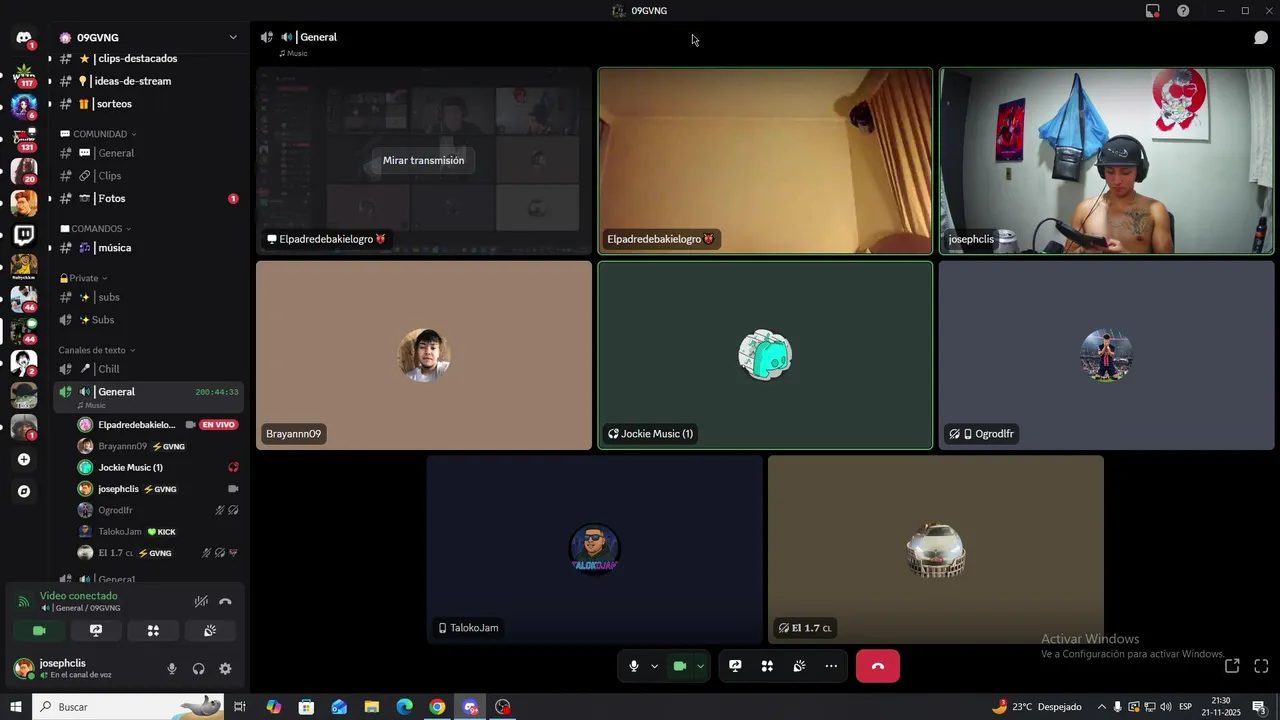
Task: Hang up with red disconnect button
Action: 878,666
